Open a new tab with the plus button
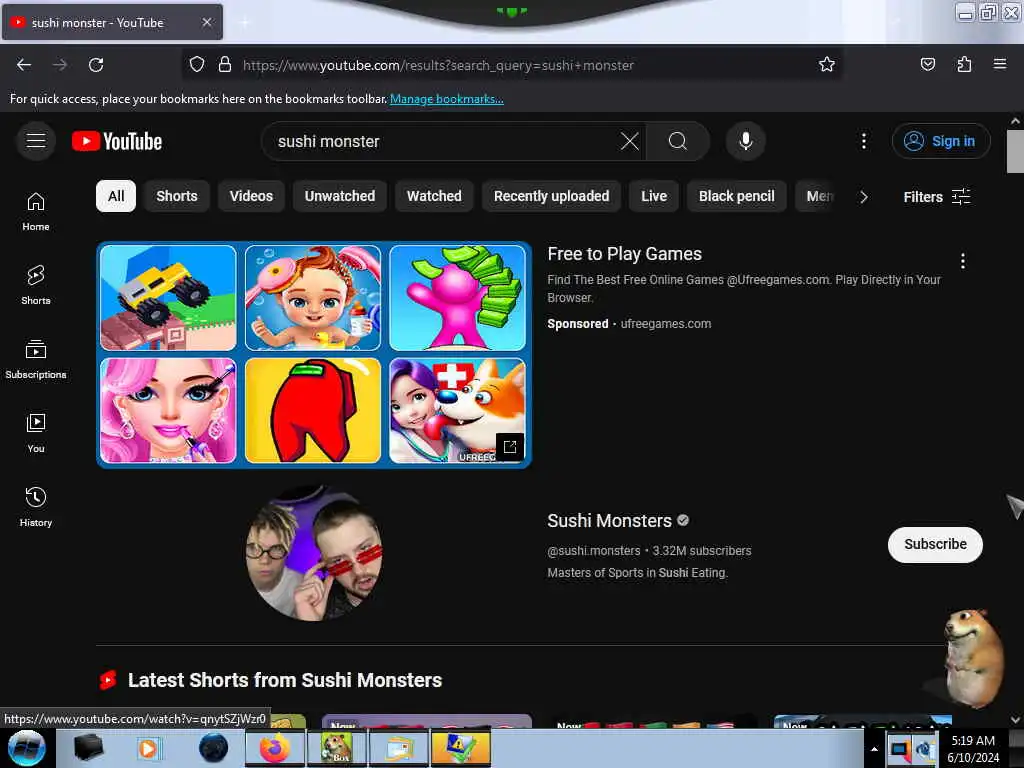The height and width of the screenshot is (768, 1024). (x=245, y=22)
